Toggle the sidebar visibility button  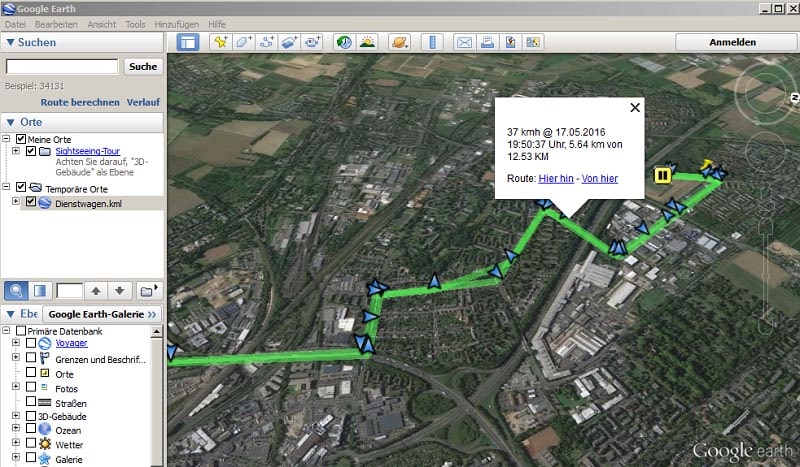click(x=188, y=42)
